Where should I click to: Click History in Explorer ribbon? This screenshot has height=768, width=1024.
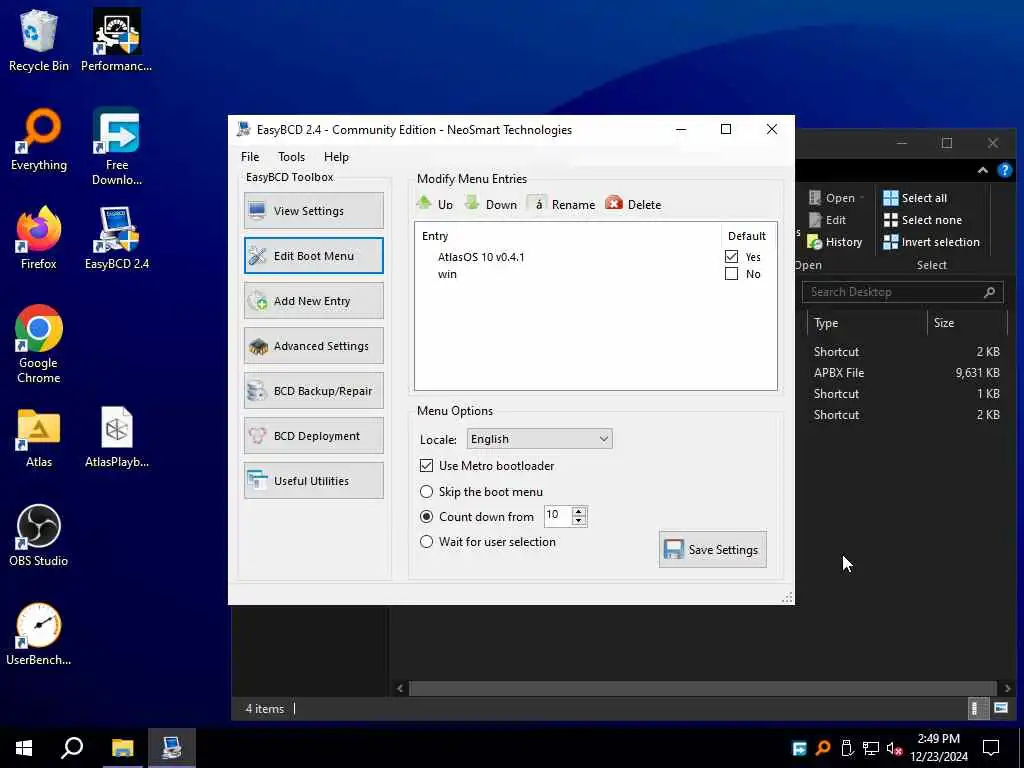835,242
